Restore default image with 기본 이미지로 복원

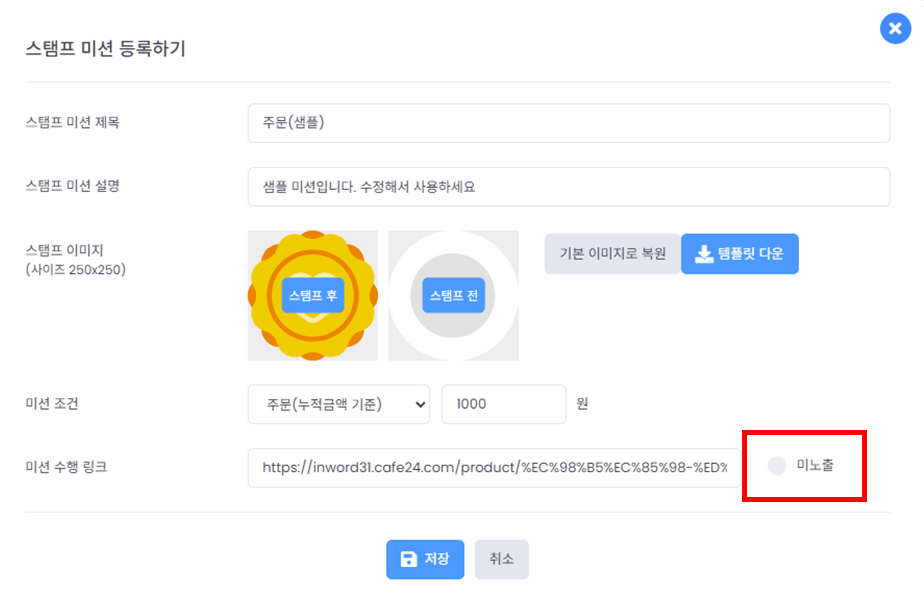612,254
